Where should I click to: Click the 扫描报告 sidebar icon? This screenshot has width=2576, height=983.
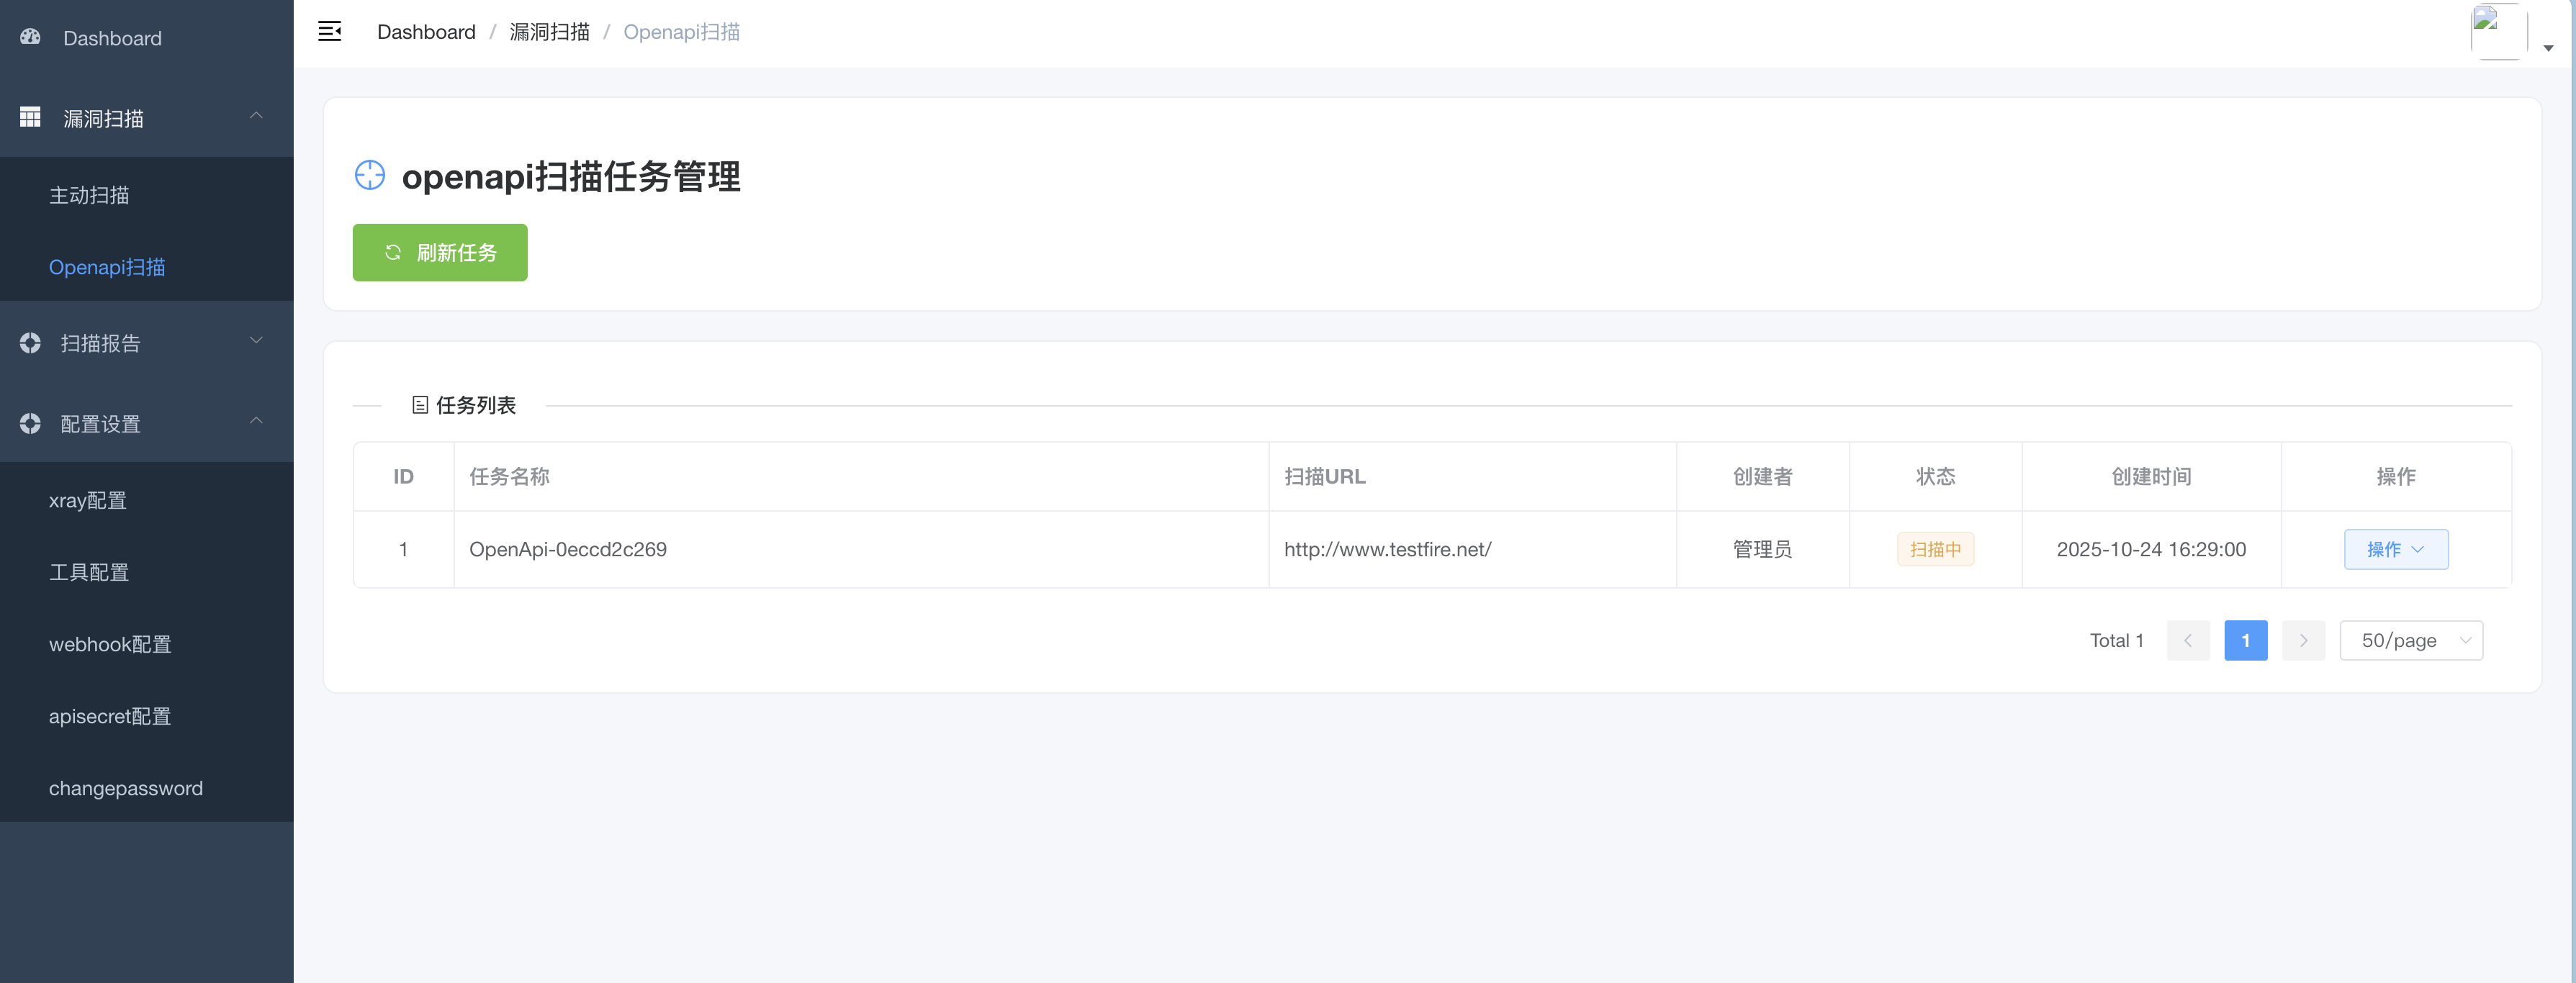point(31,343)
